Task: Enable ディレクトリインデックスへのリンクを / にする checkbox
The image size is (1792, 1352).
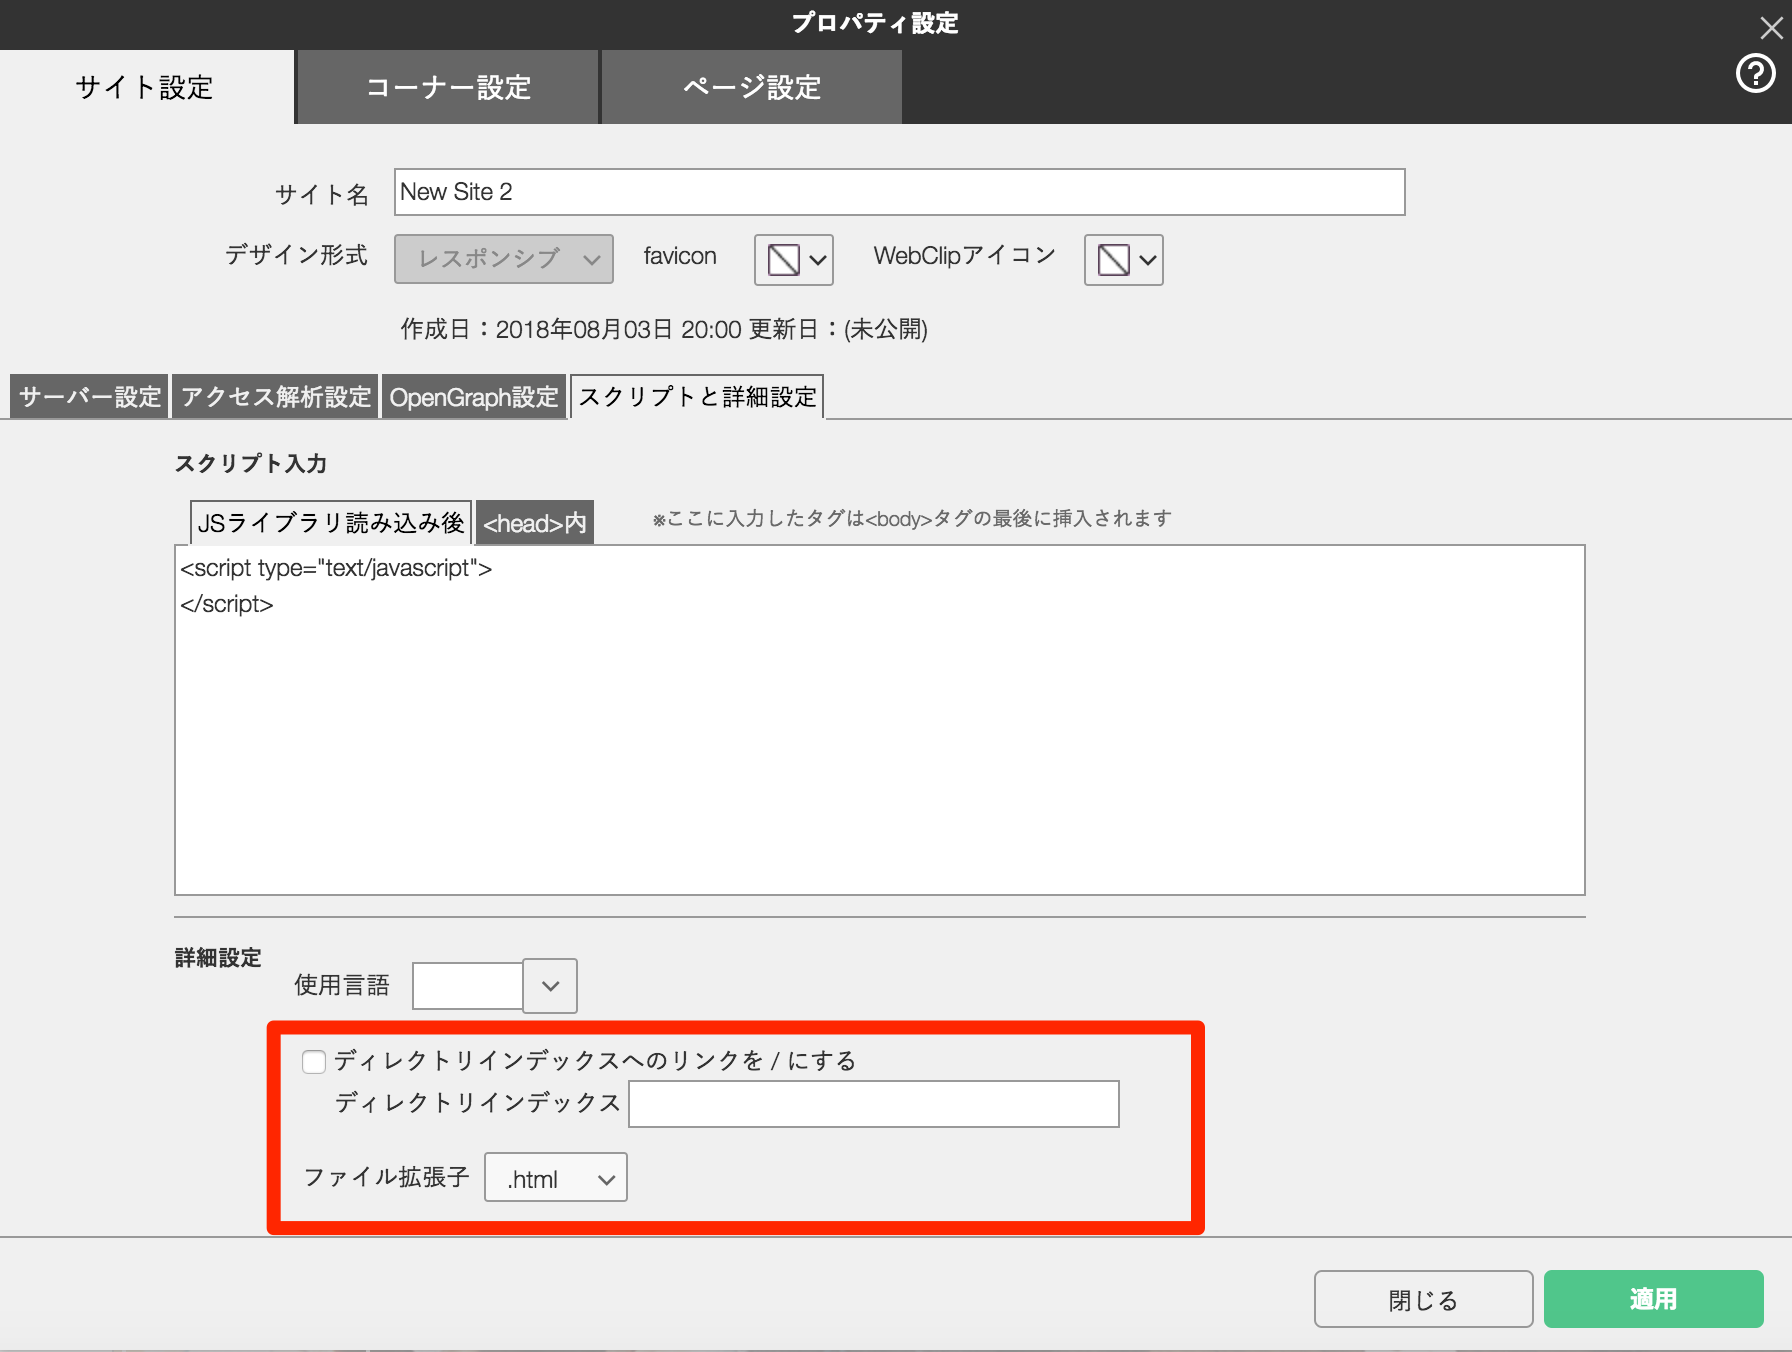Action: tap(314, 1062)
